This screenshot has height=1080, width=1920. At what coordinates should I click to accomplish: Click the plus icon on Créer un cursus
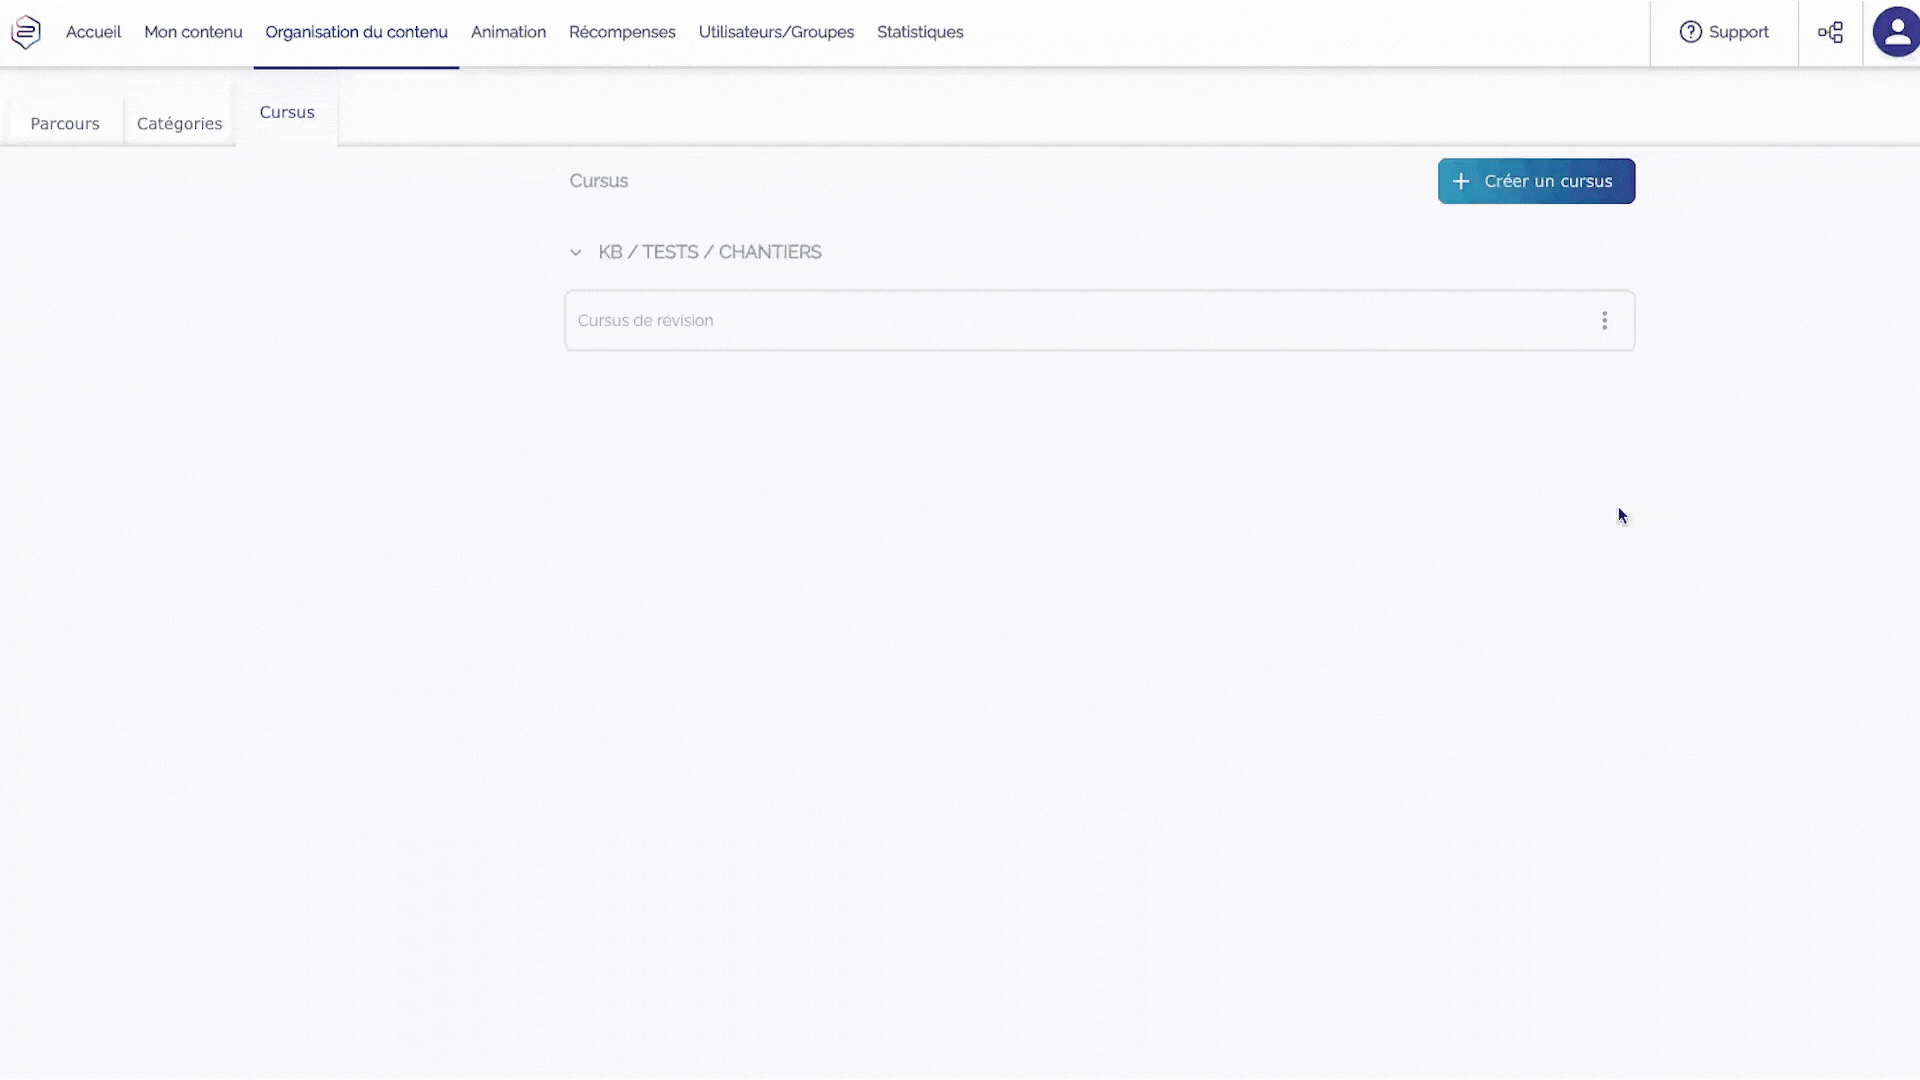pyautogui.click(x=1461, y=181)
